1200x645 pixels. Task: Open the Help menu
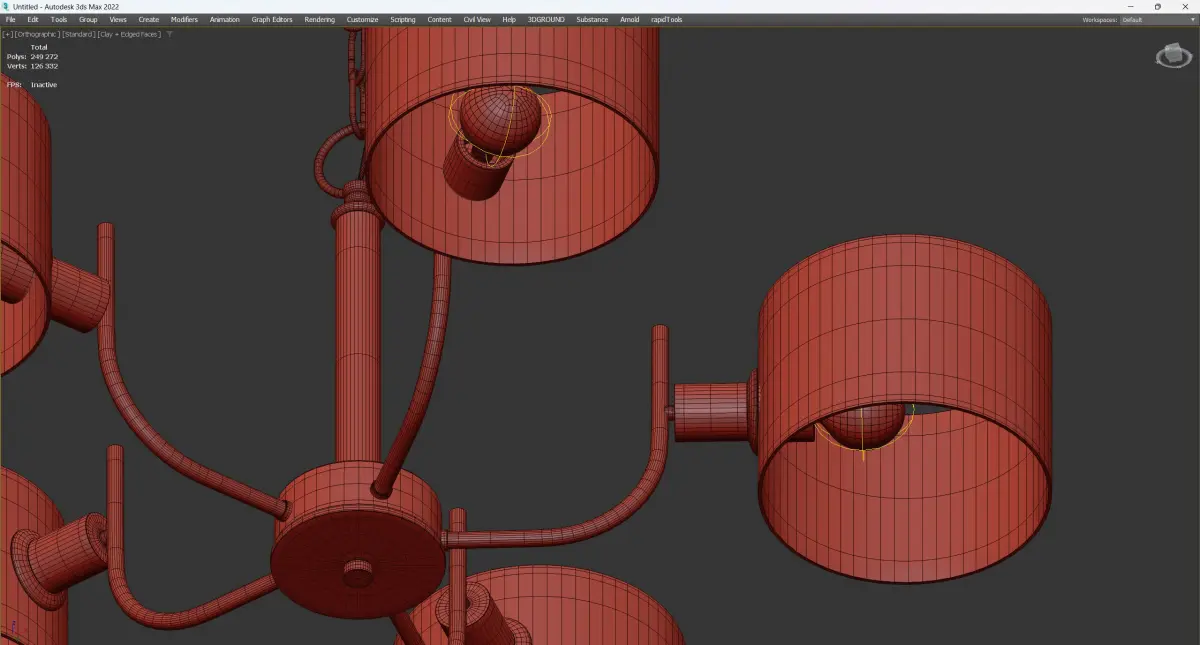click(509, 19)
